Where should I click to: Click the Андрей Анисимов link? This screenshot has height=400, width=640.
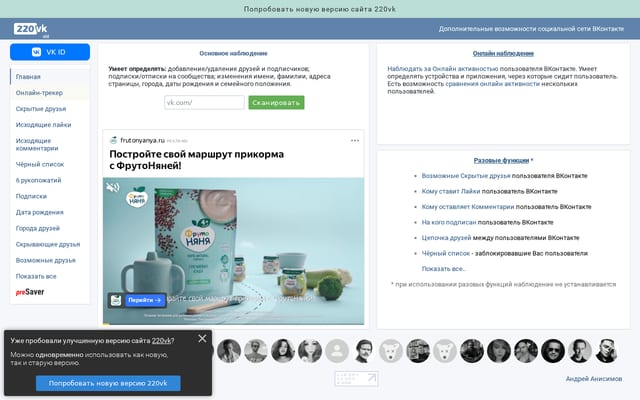[593, 379]
